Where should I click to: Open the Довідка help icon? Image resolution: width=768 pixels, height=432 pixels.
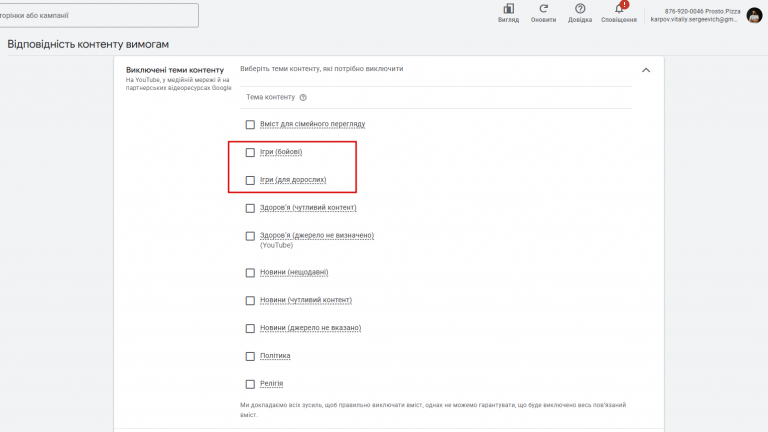click(x=580, y=9)
